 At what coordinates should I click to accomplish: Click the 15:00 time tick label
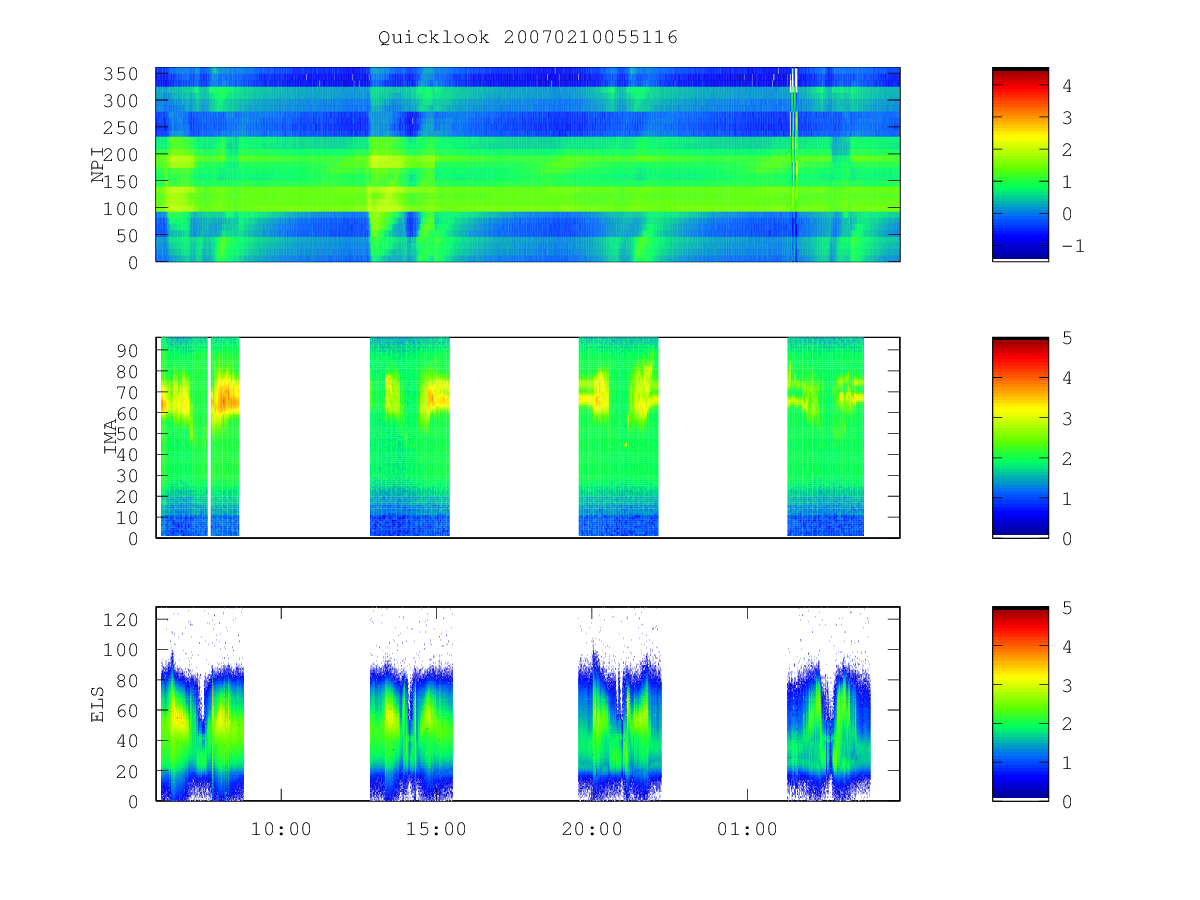pyautogui.click(x=436, y=829)
